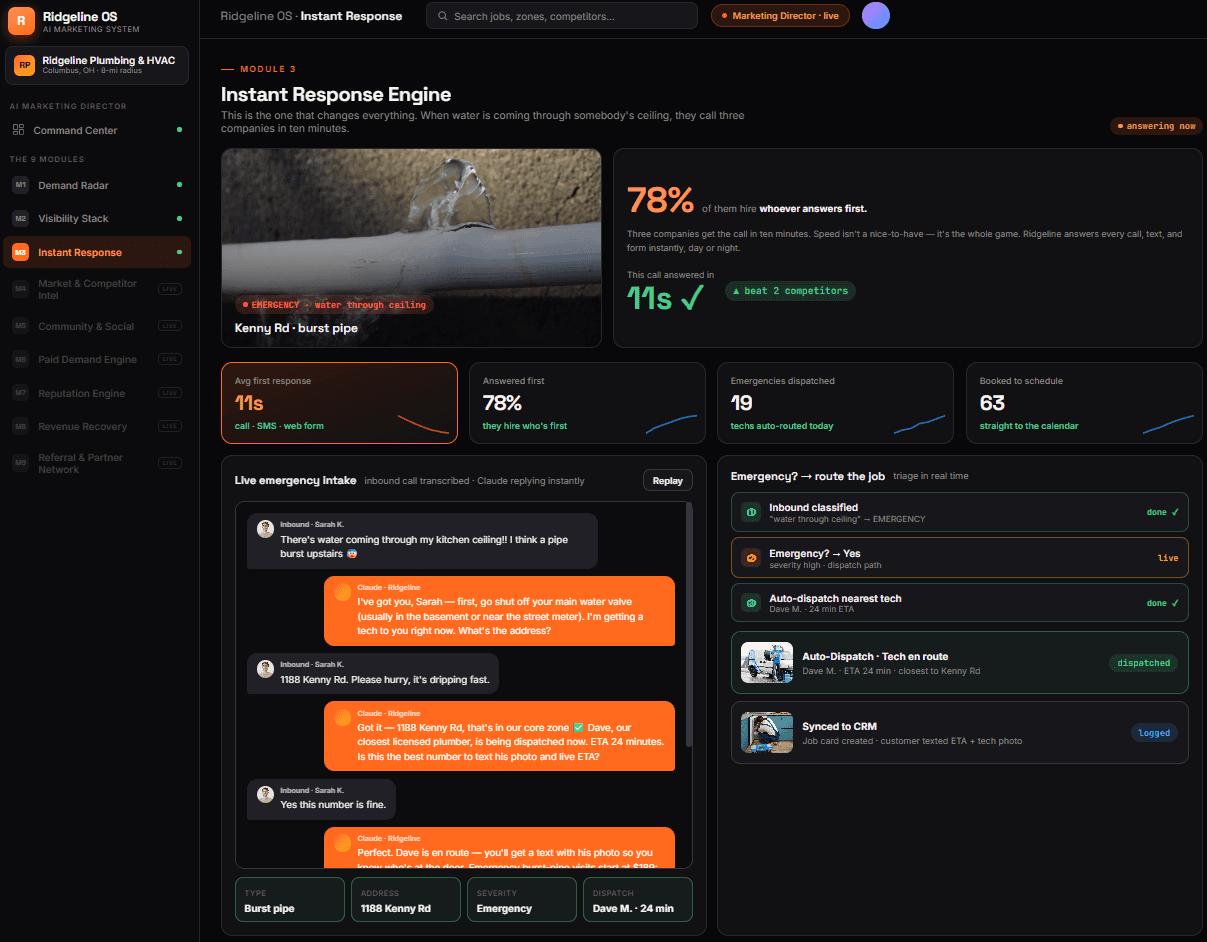Open Visibility Stack module
Screen dimensions: 1207x942
[x=95, y=218]
